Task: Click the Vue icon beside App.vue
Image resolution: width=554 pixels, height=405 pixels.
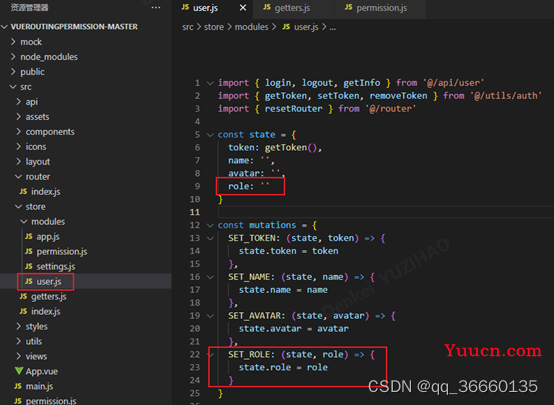Action: (19, 371)
